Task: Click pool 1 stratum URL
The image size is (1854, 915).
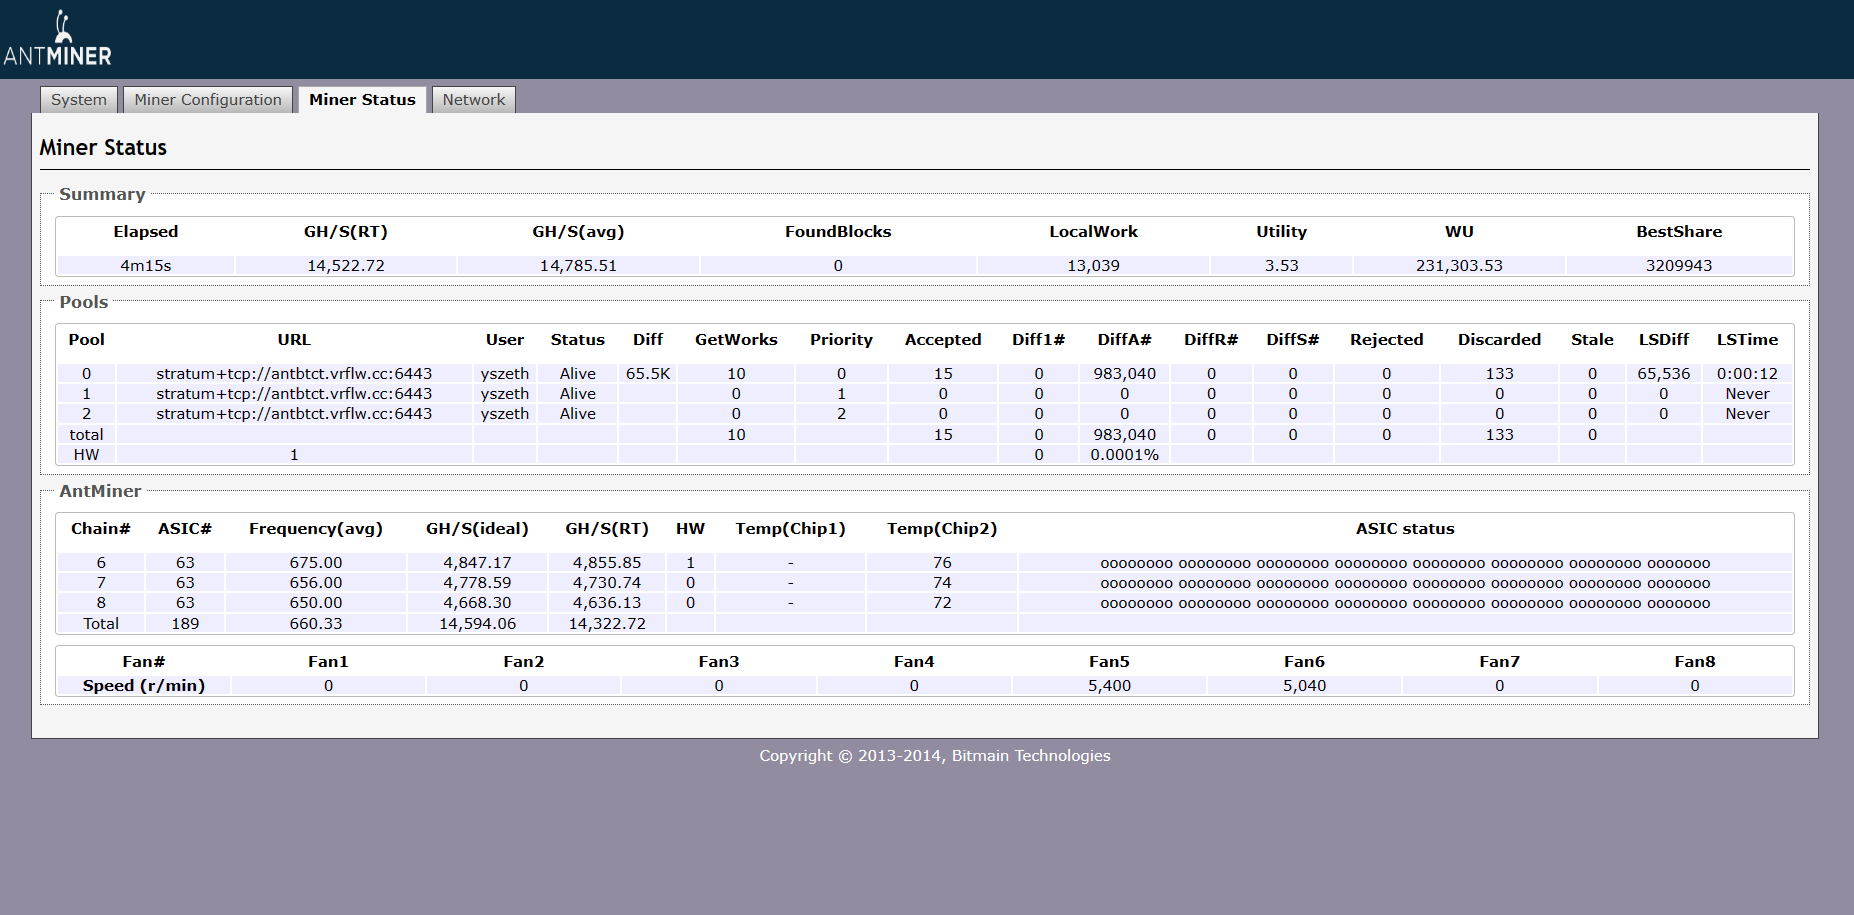Action: tap(294, 394)
